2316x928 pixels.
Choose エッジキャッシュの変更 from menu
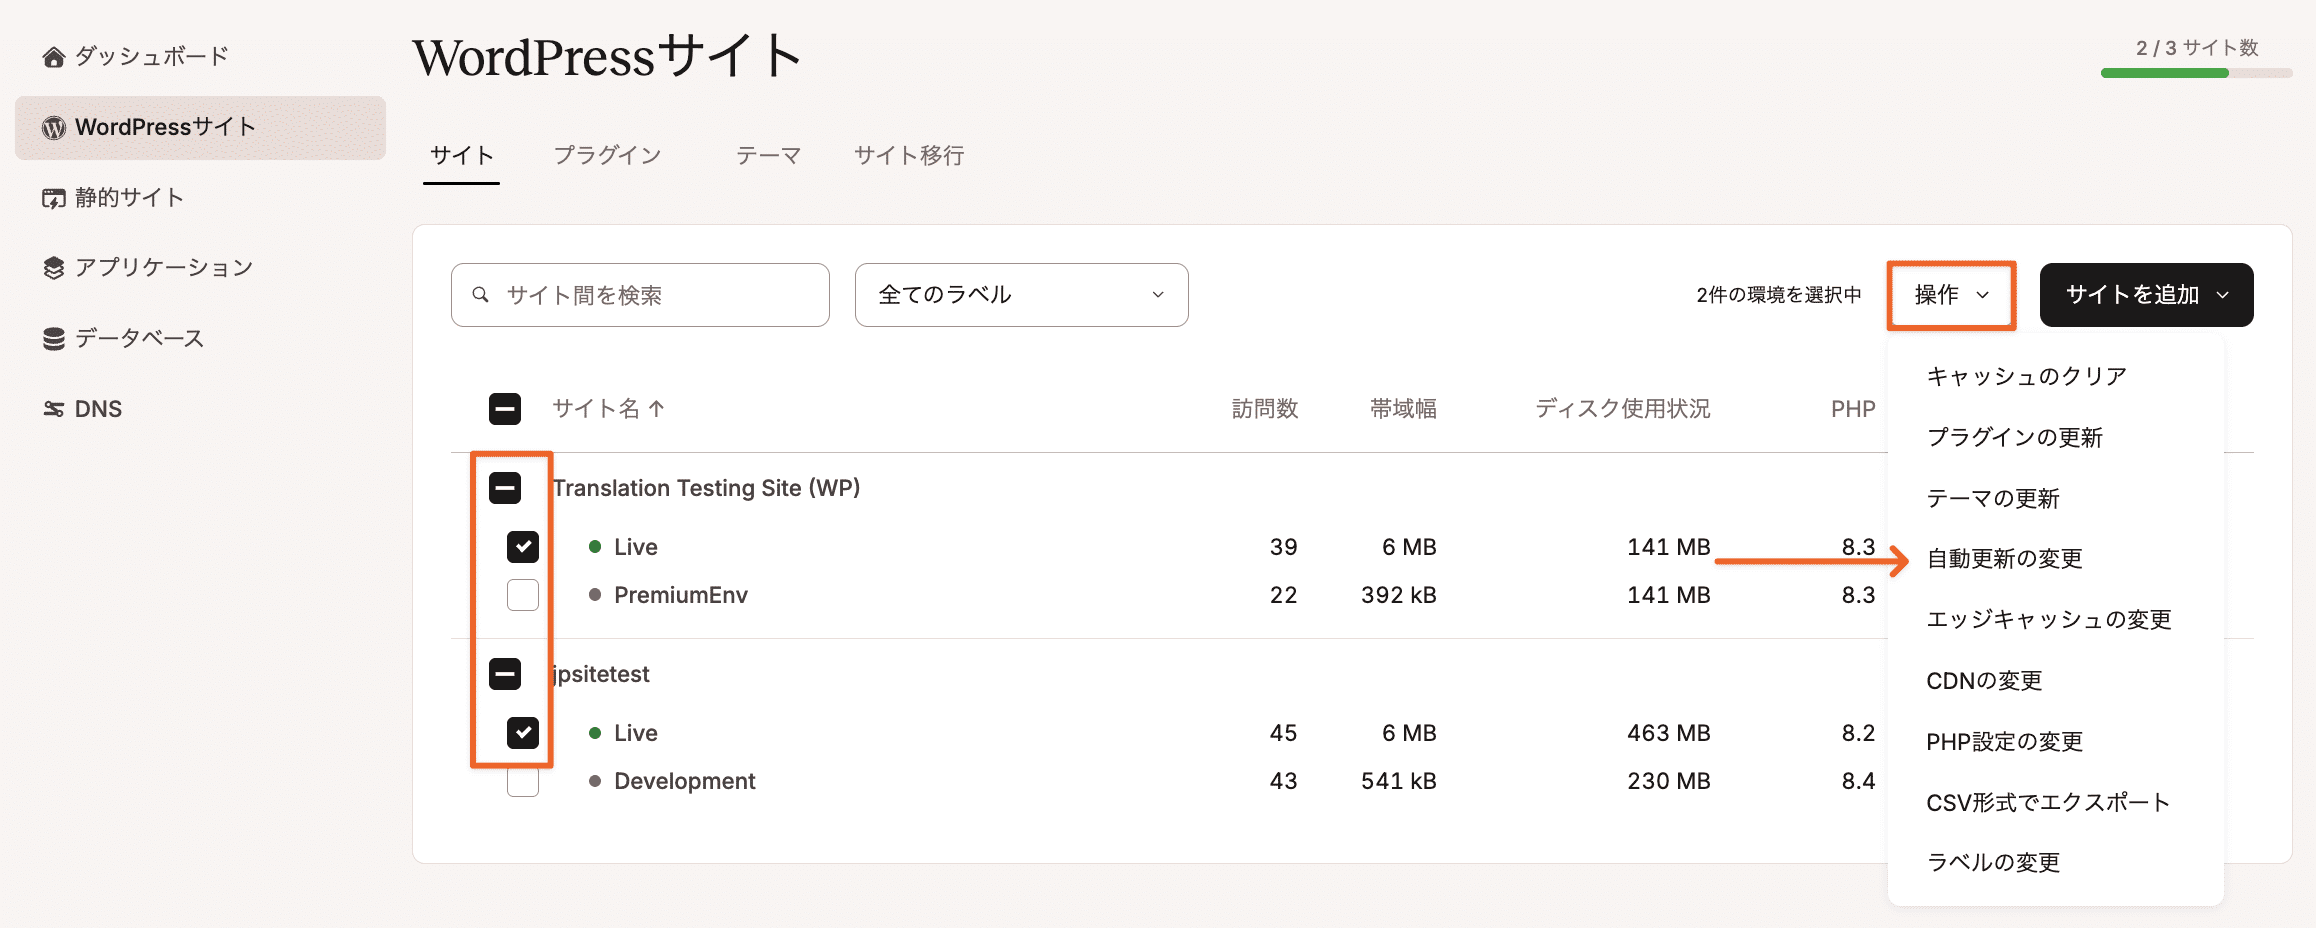tap(2048, 620)
